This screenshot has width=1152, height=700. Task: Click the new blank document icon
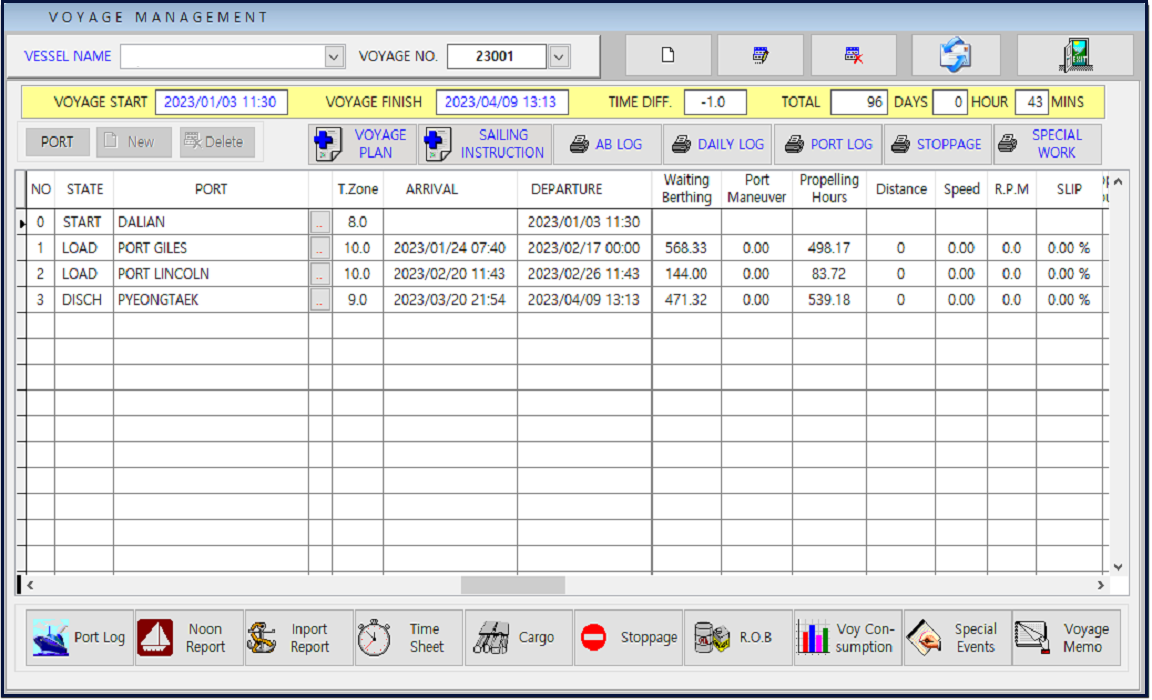point(667,55)
